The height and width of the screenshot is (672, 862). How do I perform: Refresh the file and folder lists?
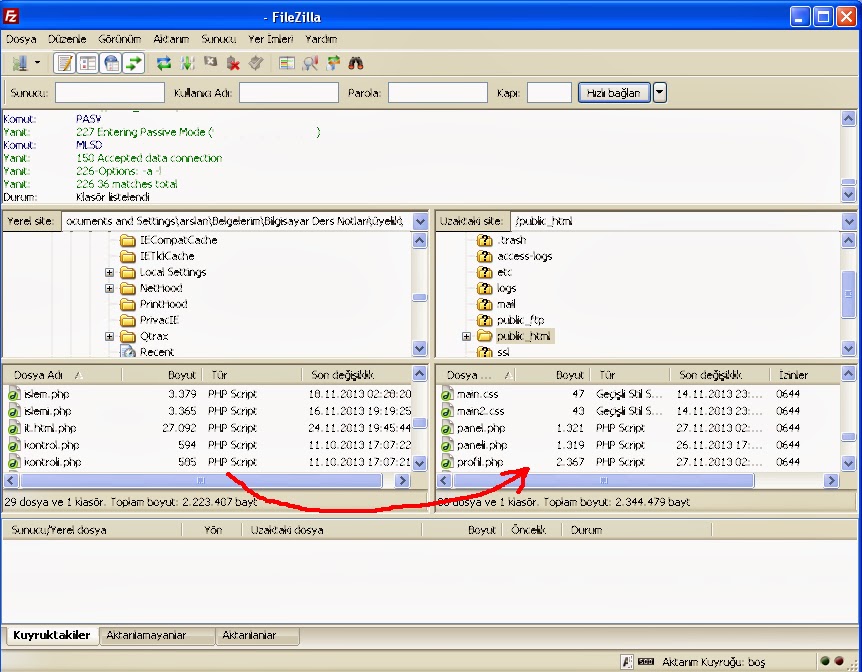[164, 63]
